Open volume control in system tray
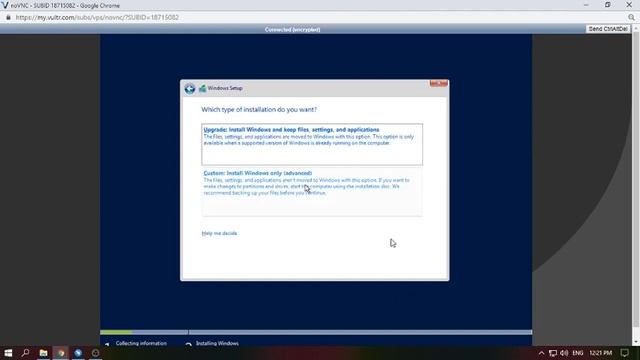Viewport: 640px width, 360px height. pos(564,353)
